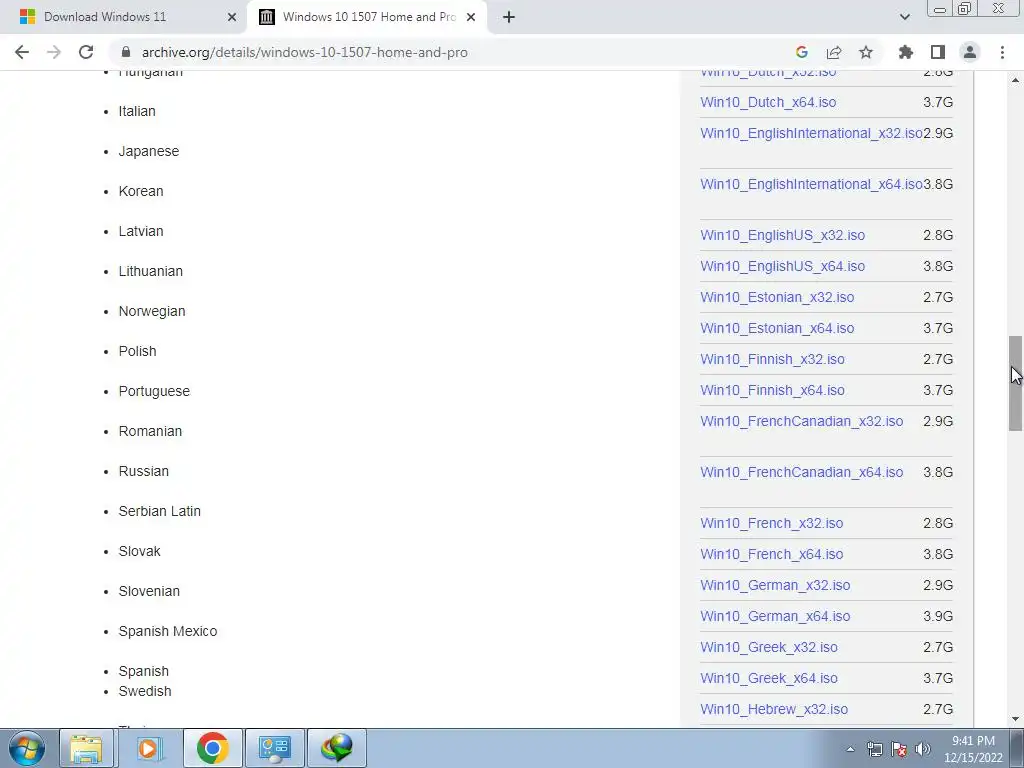Open the Extensions puzzle icon
The height and width of the screenshot is (768, 1024).
click(x=906, y=52)
